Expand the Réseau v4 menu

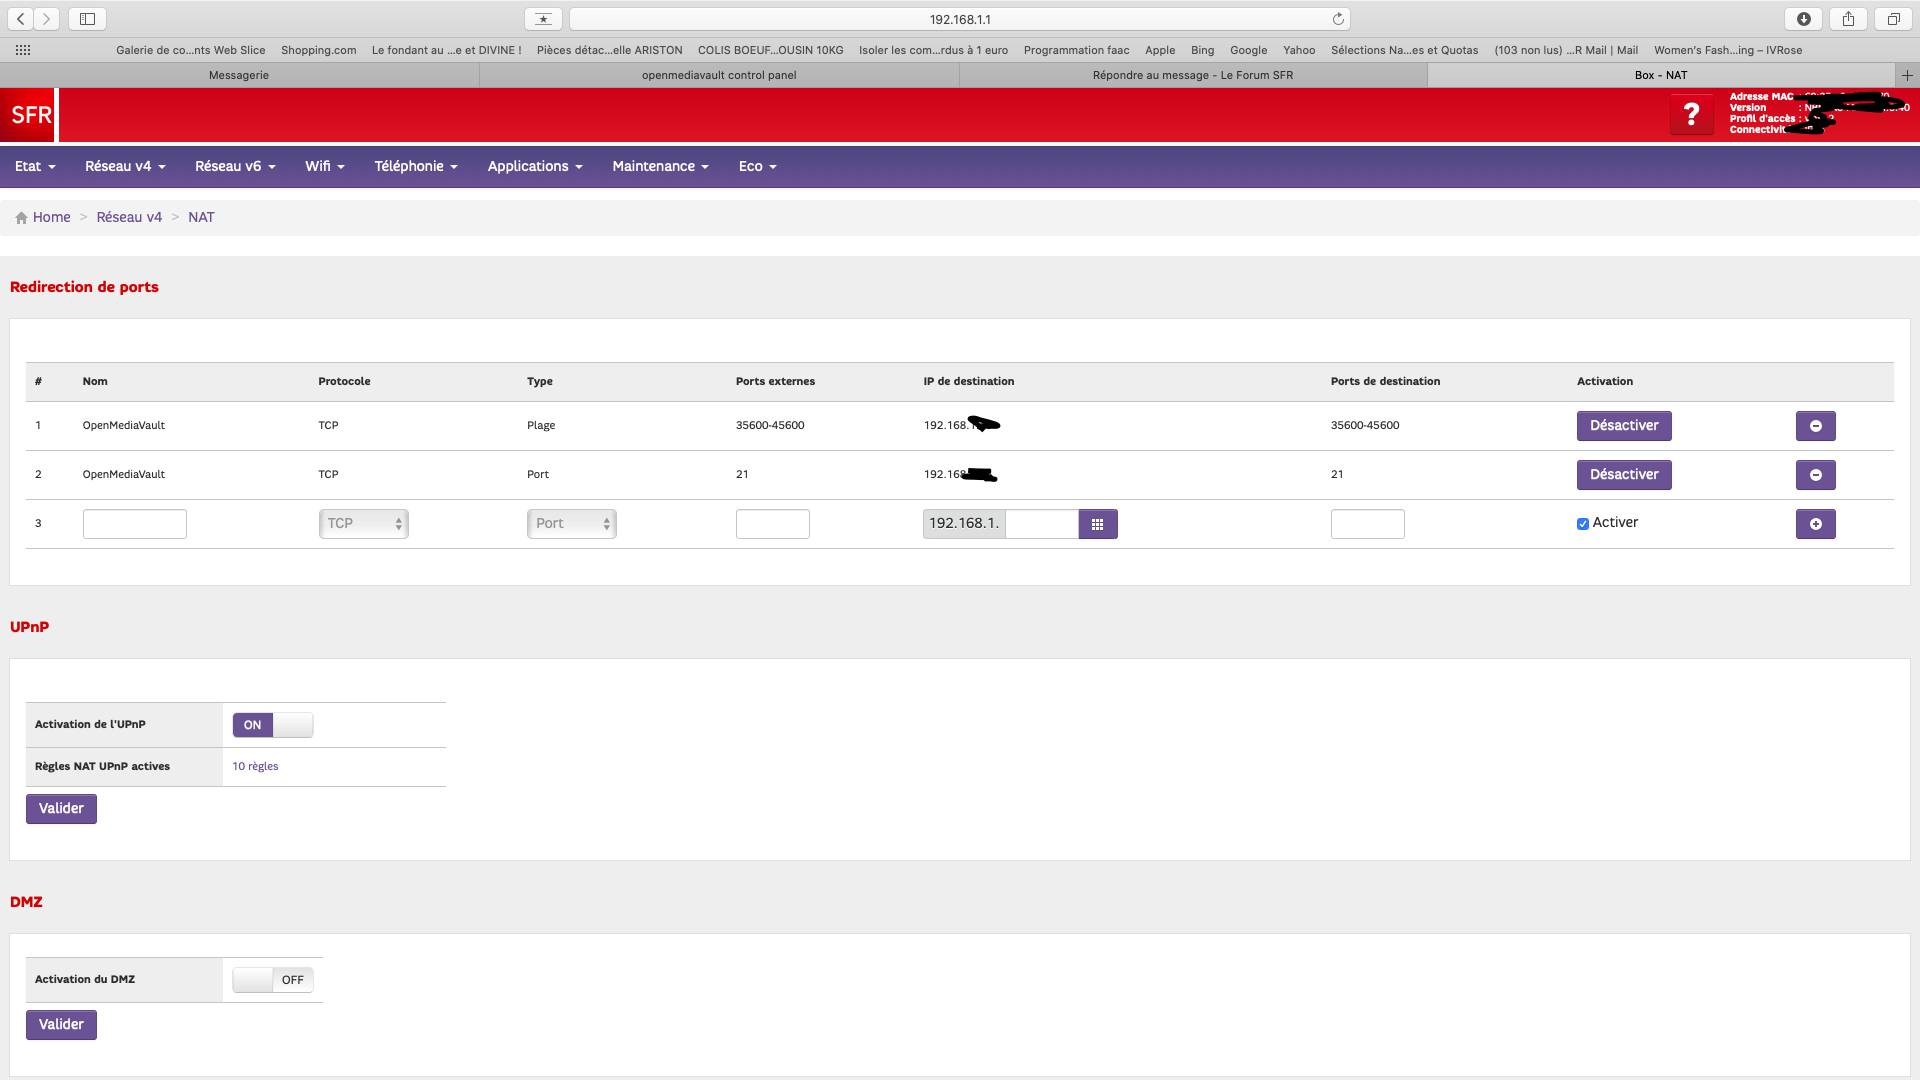click(x=125, y=166)
